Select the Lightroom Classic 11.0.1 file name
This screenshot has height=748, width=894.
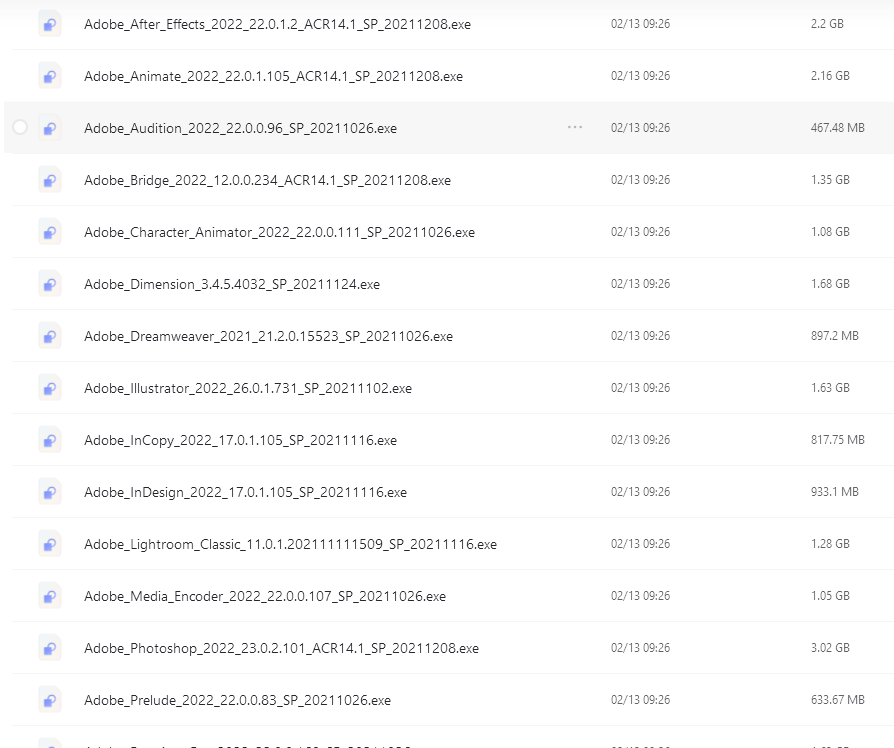[290, 544]
